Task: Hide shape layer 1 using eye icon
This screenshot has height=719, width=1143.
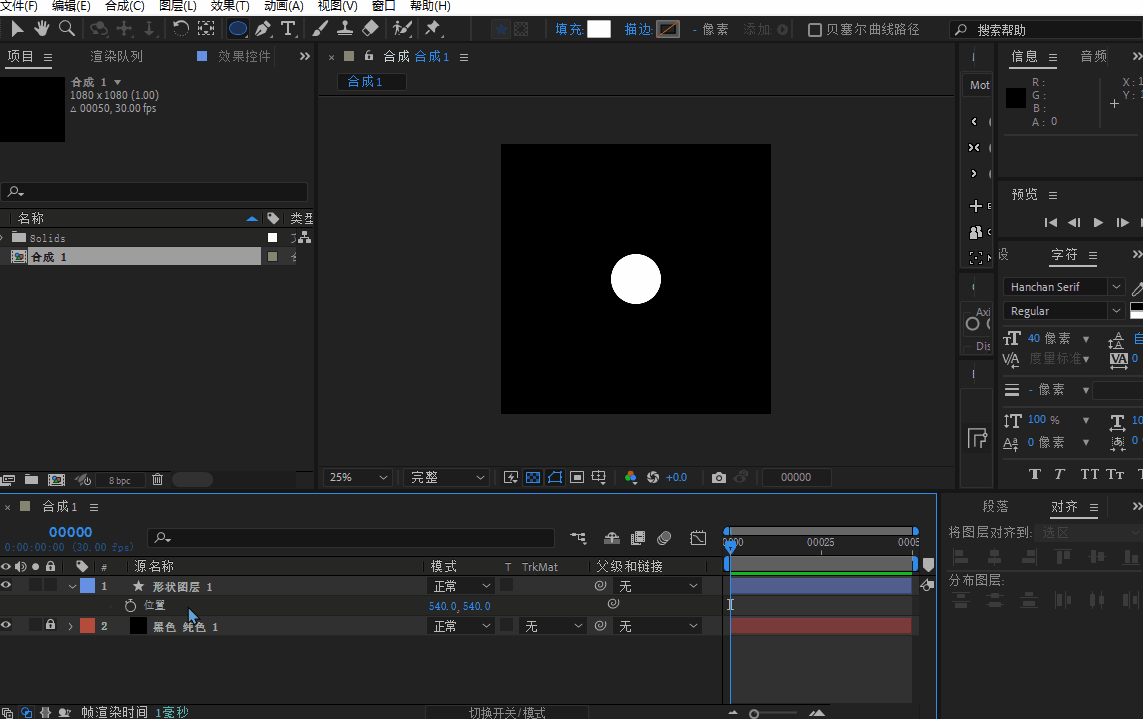Action: [6, 586]
